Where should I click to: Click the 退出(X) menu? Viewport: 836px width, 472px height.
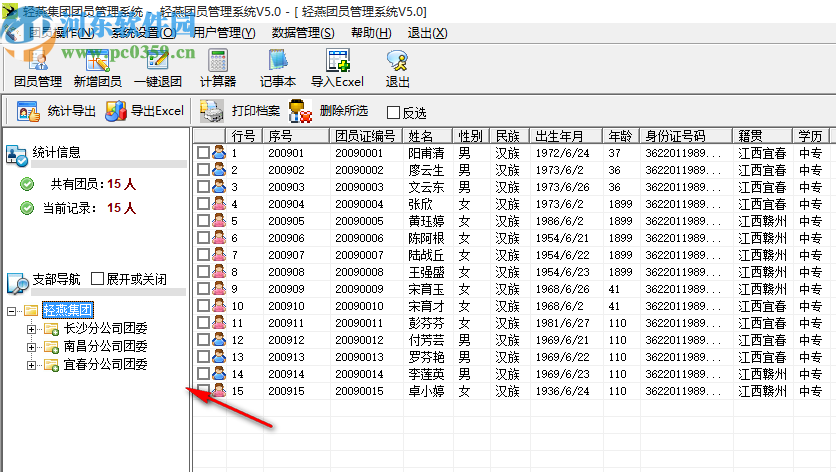pos(427,33)
